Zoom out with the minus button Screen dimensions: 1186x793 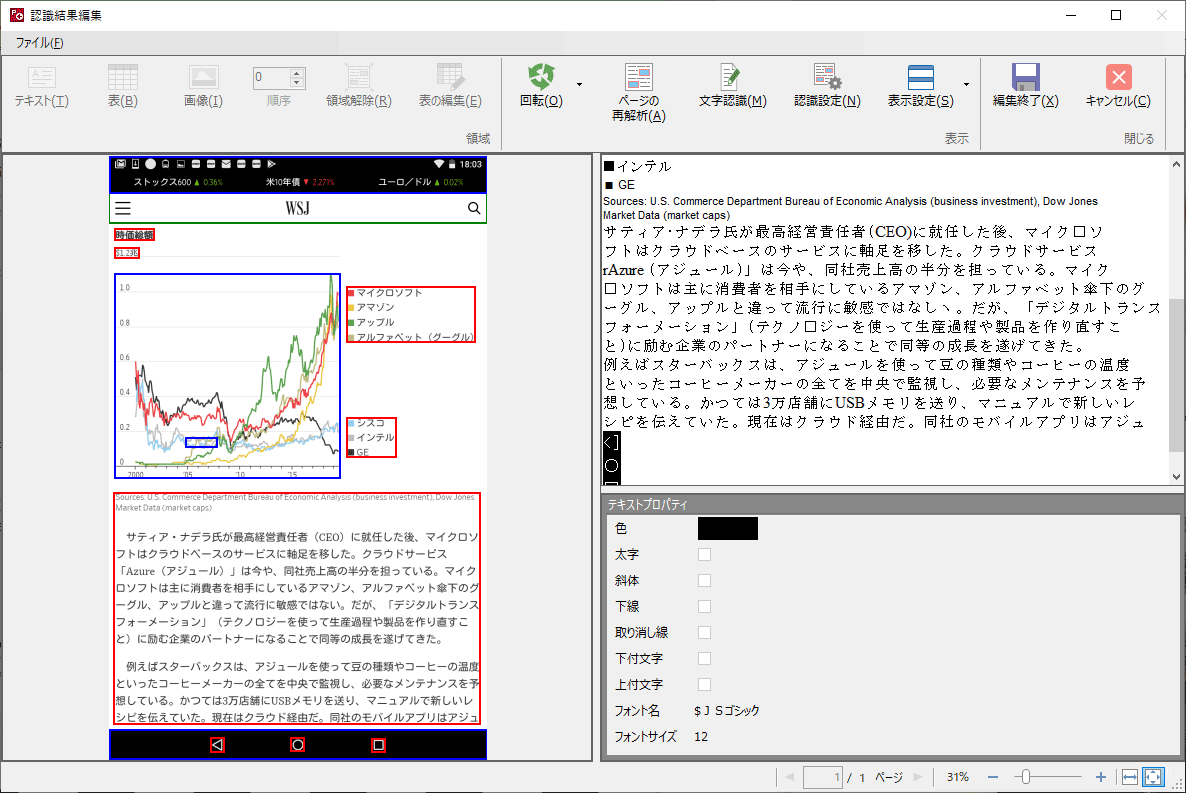point(993,777)
